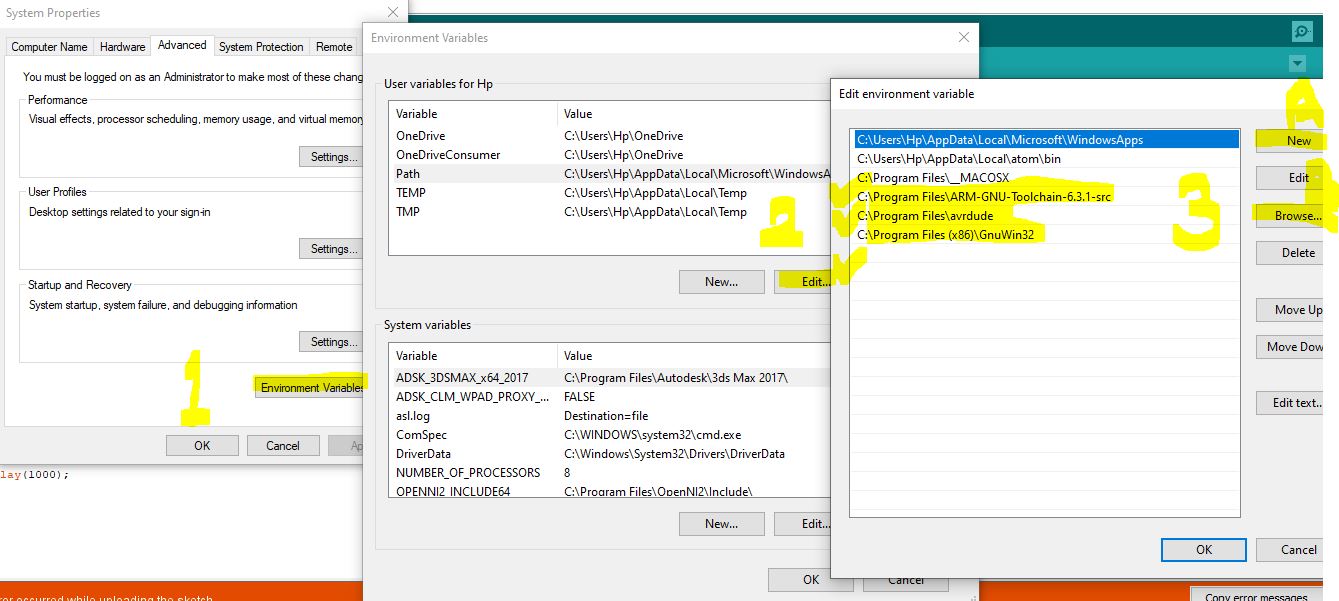Select the OneDriveConsumer user variable row
The height and width of the screenshot is (601, 1339).
pos(610,155)
